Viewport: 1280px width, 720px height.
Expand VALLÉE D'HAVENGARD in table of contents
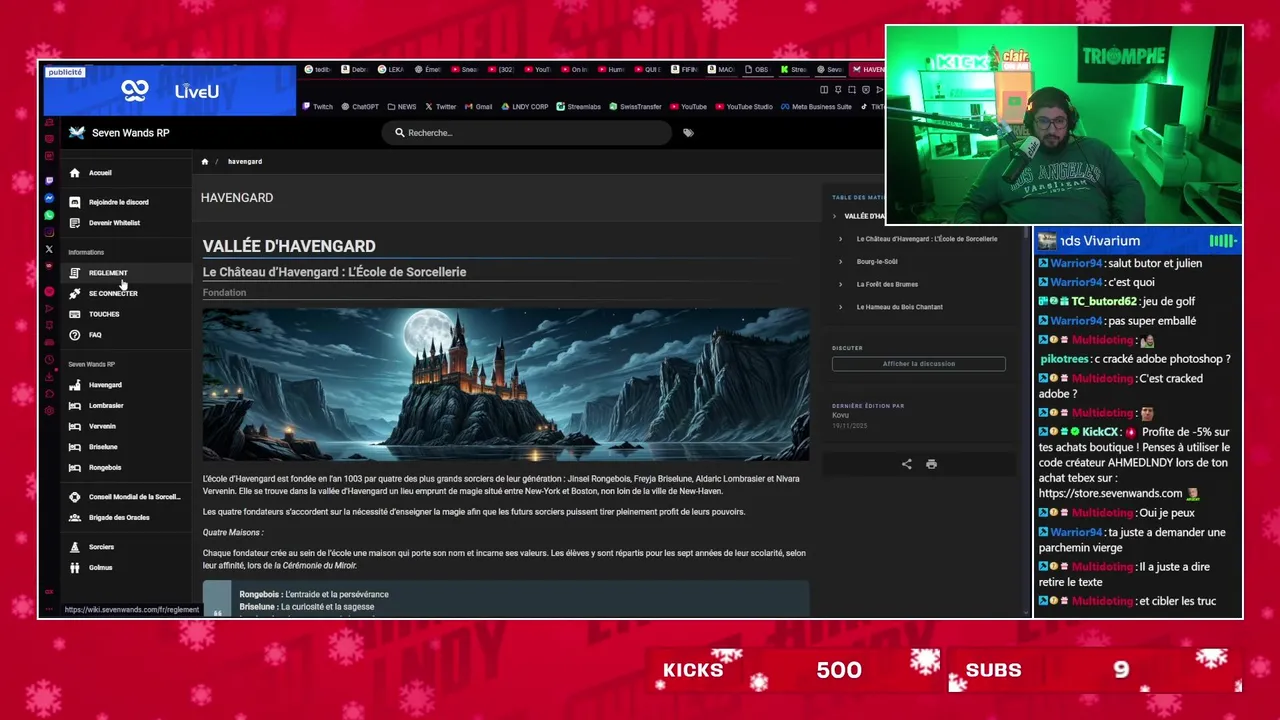(834, 216)
